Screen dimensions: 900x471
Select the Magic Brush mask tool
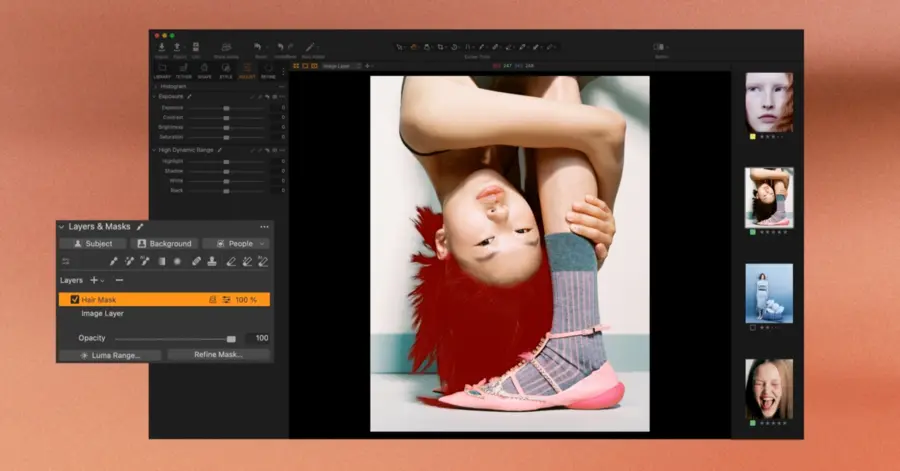point(129,262)
